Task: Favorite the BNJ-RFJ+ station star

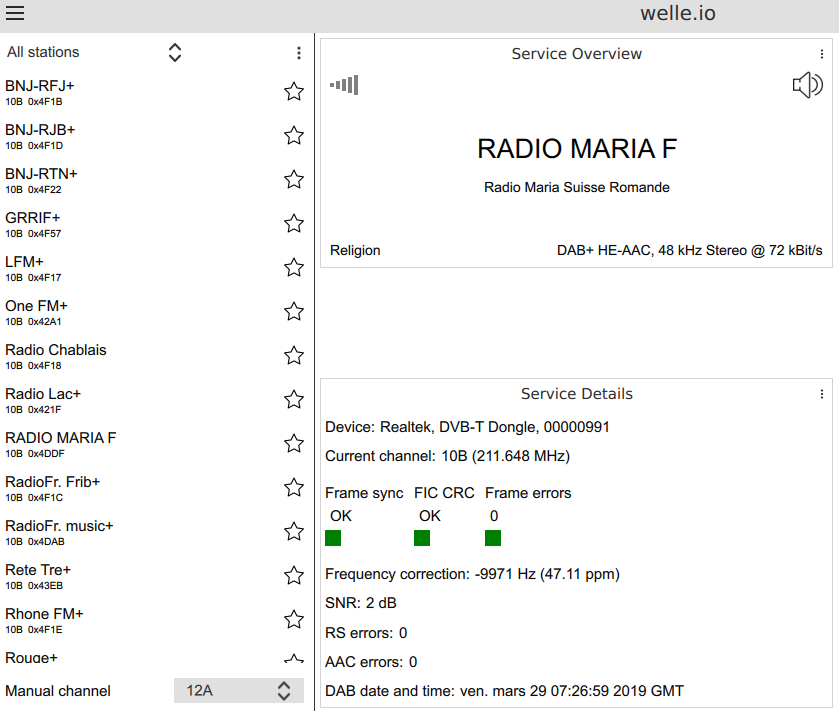Action: pos(294,91)
